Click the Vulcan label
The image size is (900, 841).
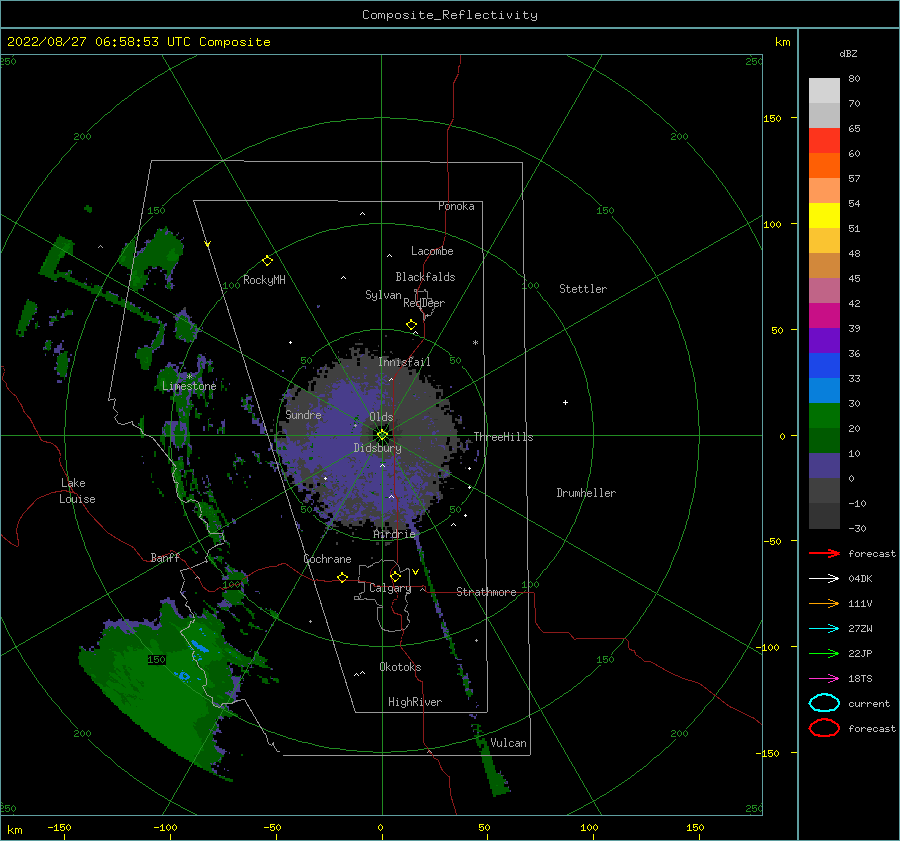[508, 743]
